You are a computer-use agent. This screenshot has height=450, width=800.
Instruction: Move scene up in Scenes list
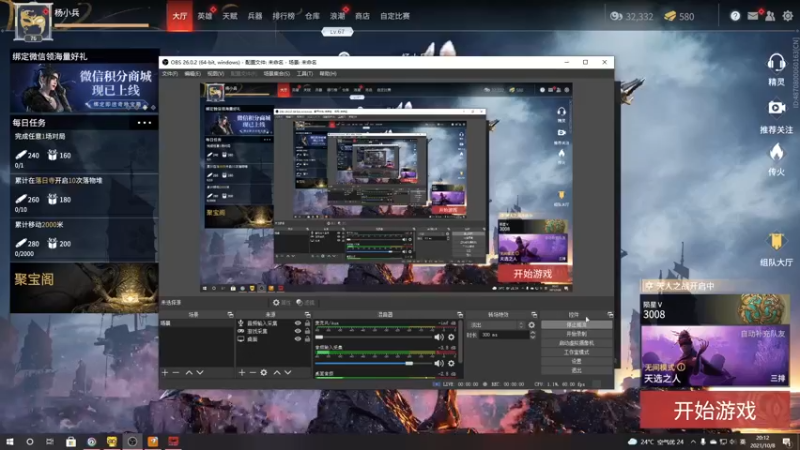click(189, 373)
